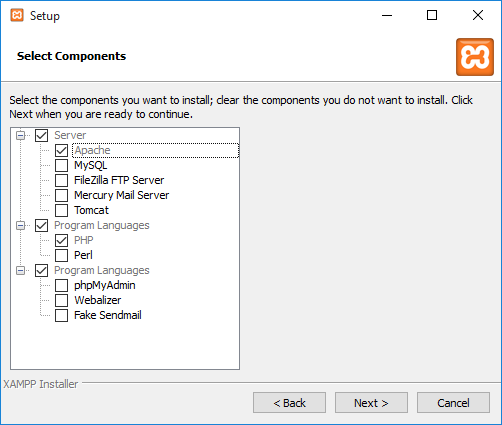Image resolution: width=502 pixels, height=425 pixels.
Task: Enable the Tomcat component checkbox
Action: [x=61, y=210]
